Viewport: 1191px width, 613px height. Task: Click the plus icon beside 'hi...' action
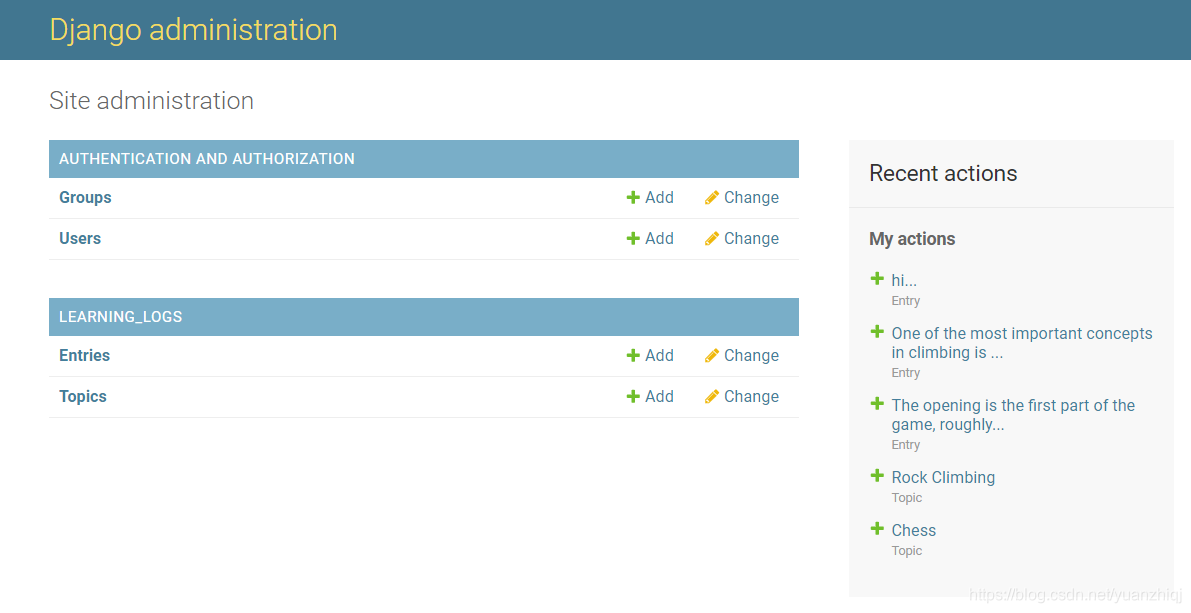[877, 279]
